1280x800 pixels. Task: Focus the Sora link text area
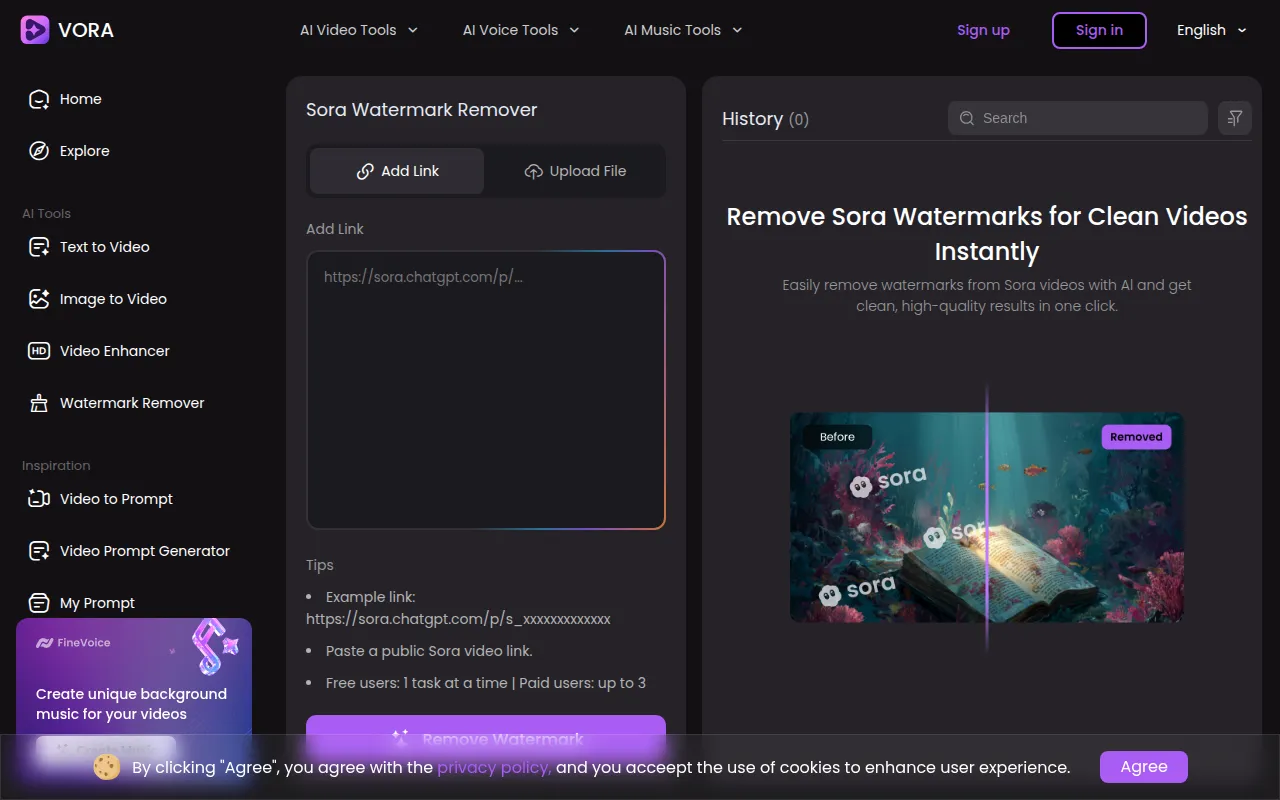[486, 390]
